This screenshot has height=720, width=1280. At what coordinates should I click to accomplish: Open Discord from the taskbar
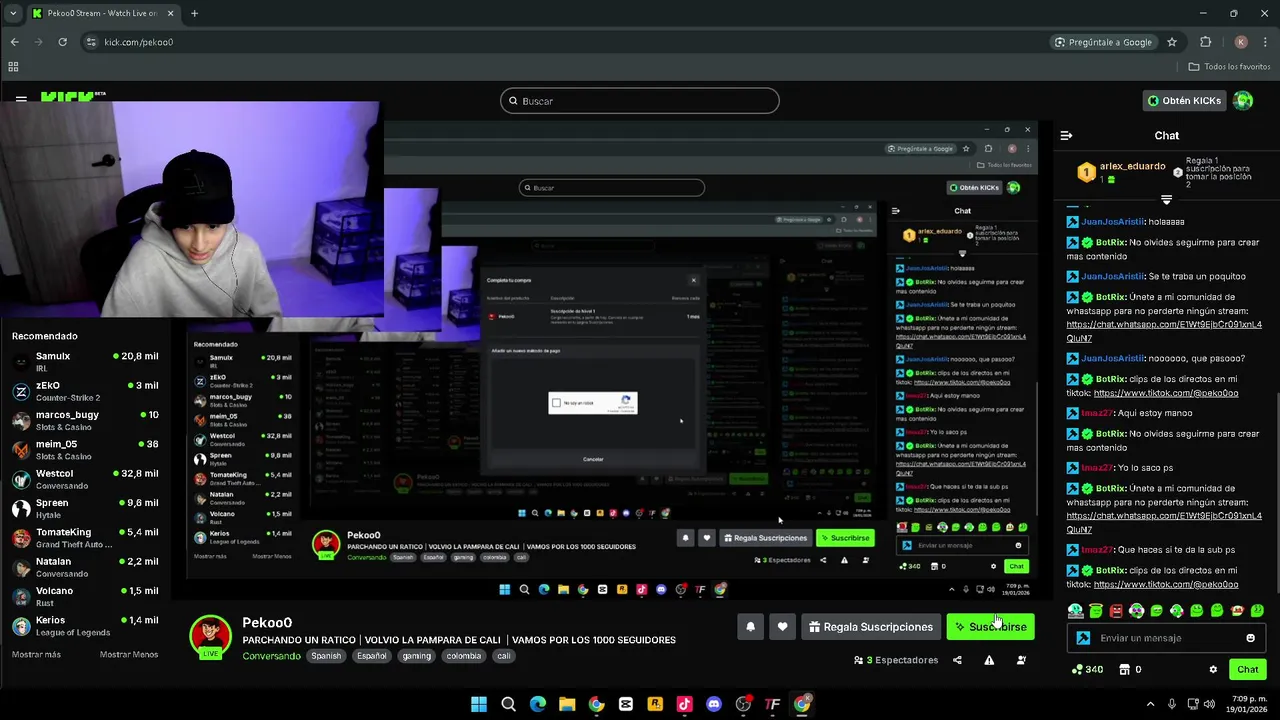713,704
